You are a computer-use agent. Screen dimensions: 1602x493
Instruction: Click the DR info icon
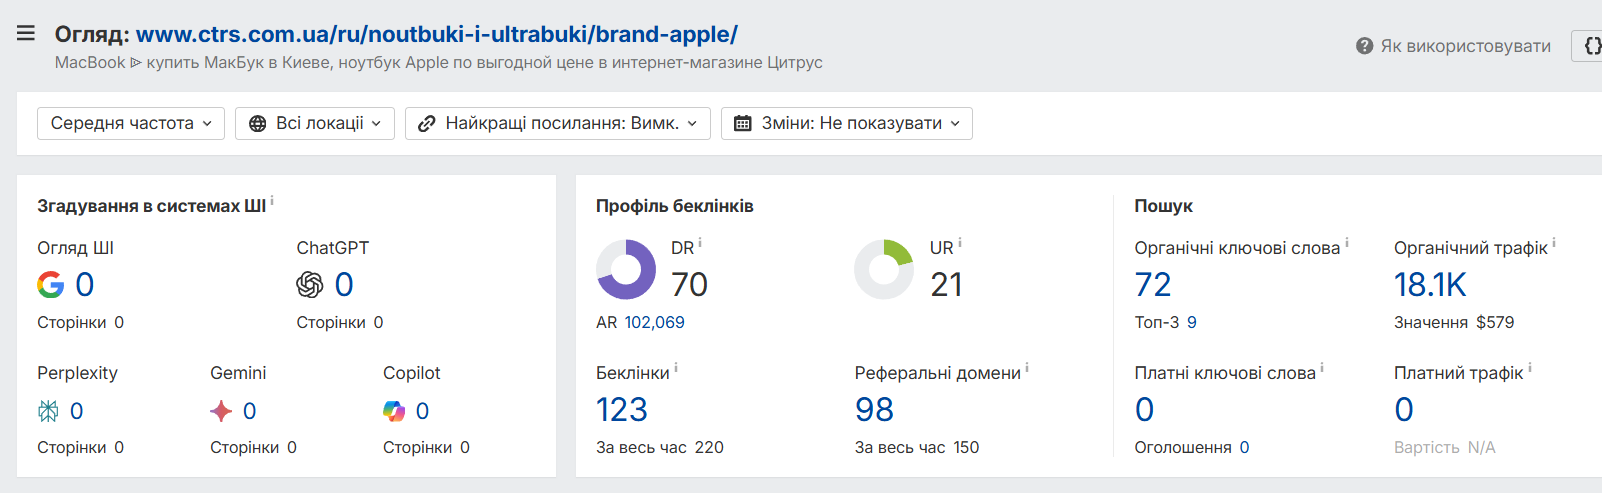[700, 242]
